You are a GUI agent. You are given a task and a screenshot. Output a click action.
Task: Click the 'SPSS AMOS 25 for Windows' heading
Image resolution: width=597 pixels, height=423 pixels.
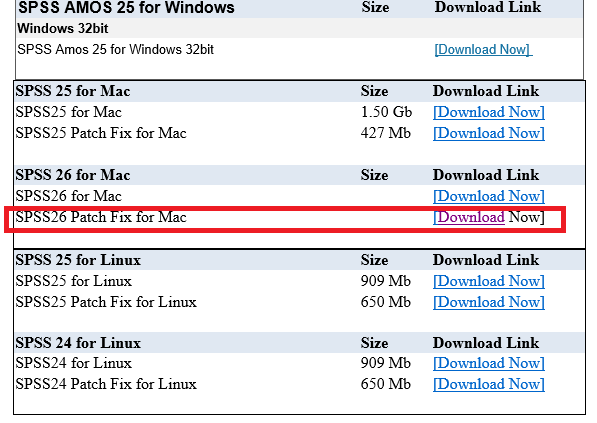coord(126,7)
